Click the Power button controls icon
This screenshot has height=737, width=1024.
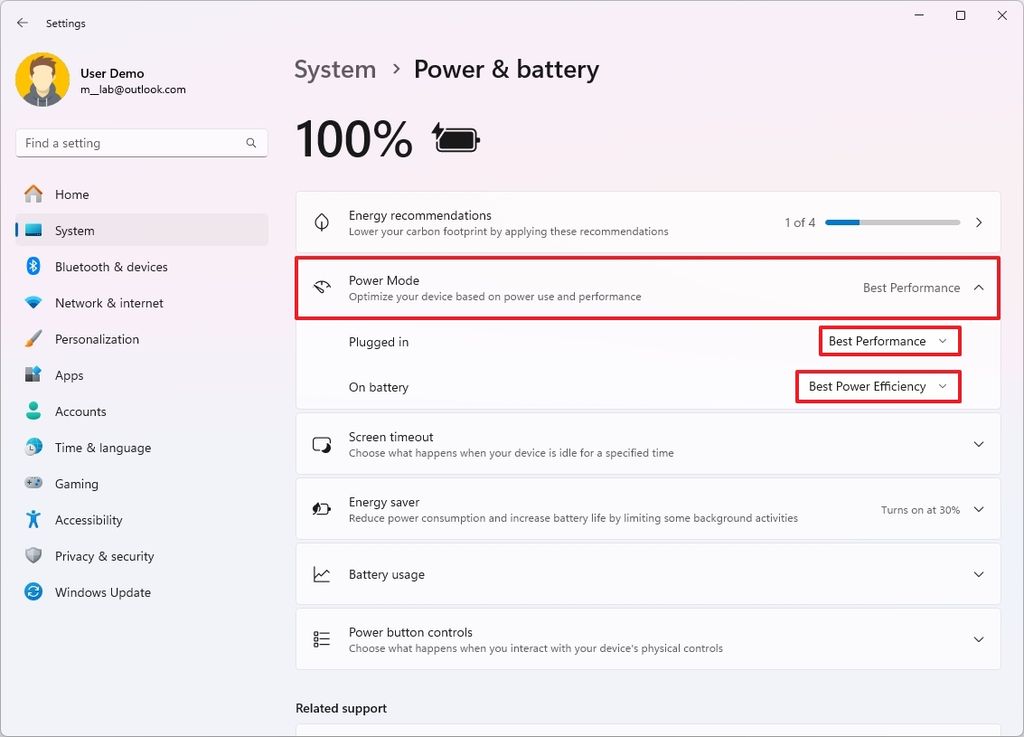point(321,639)
